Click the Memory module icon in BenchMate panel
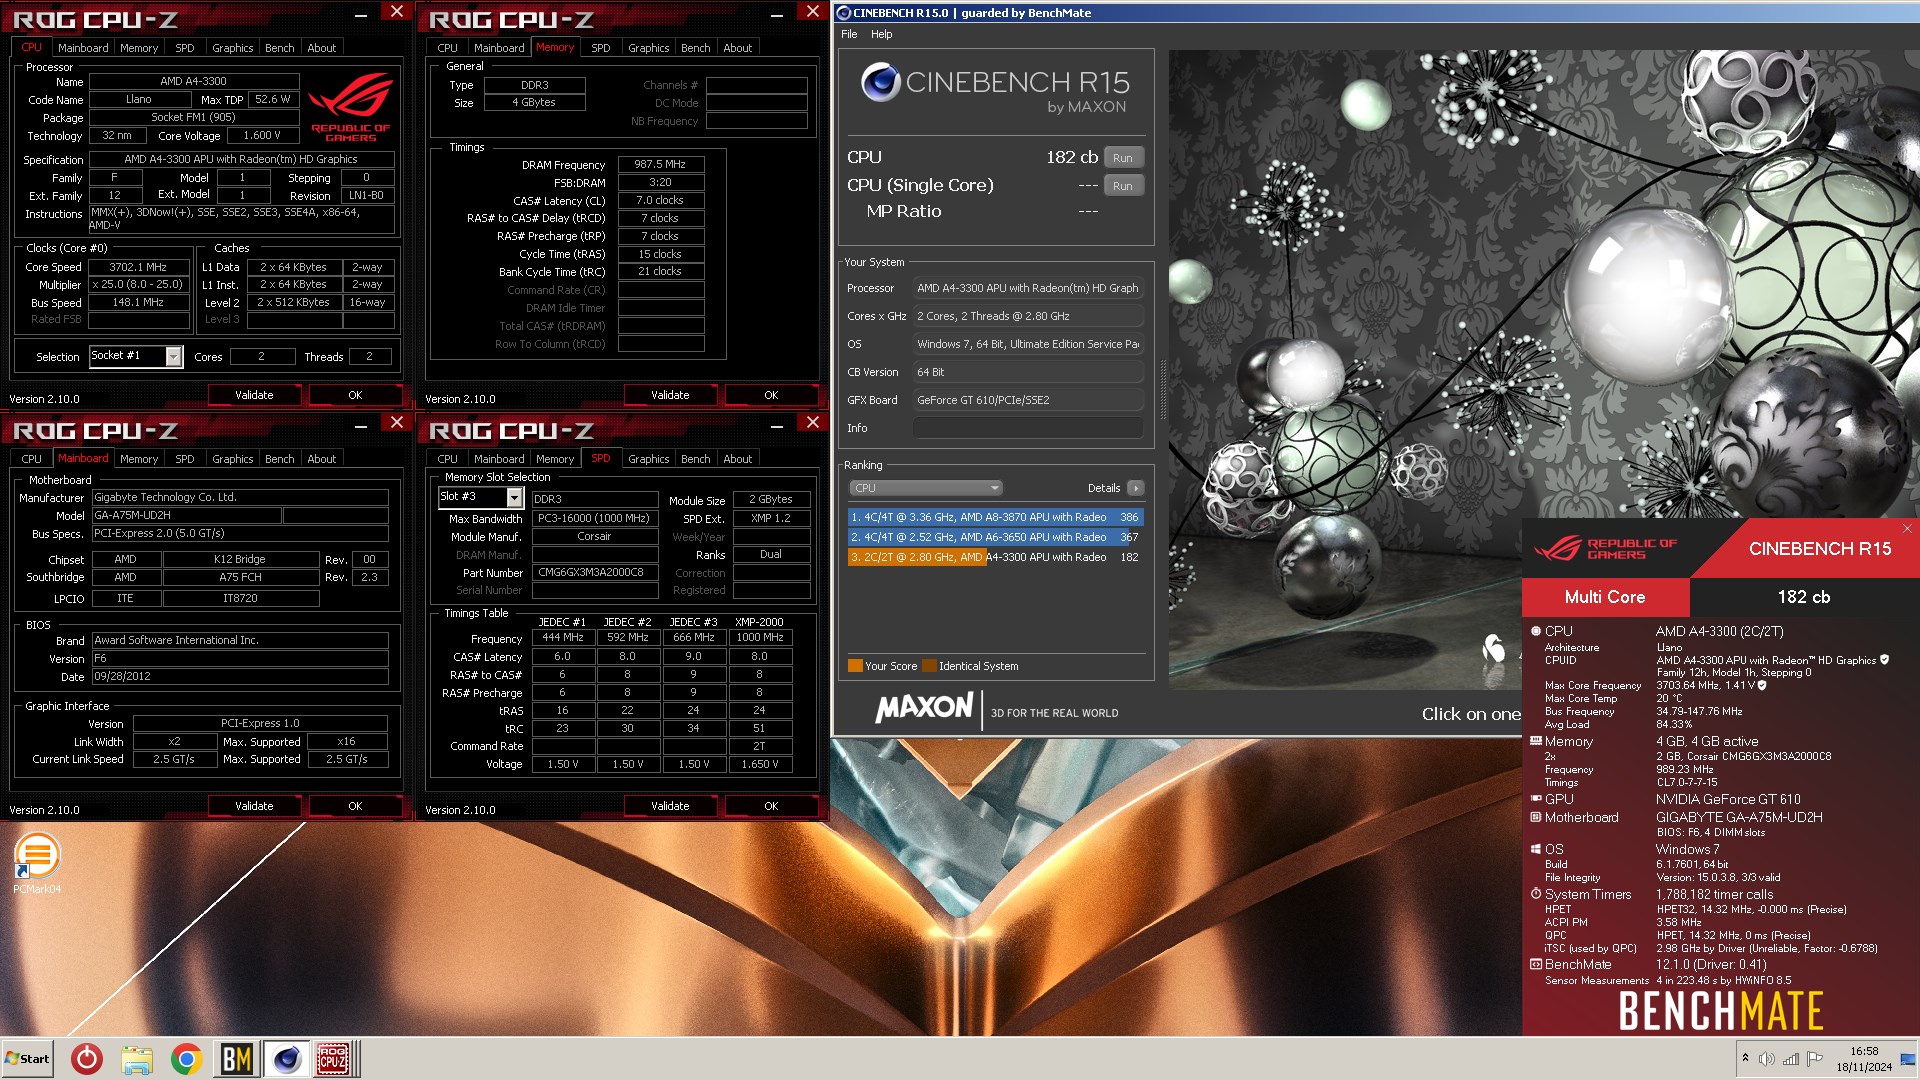 [1536, 741]
